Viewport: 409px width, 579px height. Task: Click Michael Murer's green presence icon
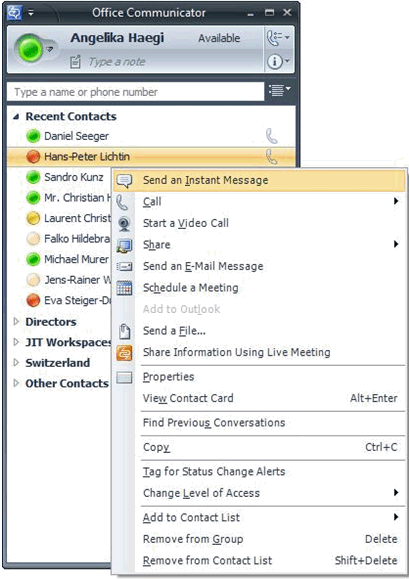[33, 259]
